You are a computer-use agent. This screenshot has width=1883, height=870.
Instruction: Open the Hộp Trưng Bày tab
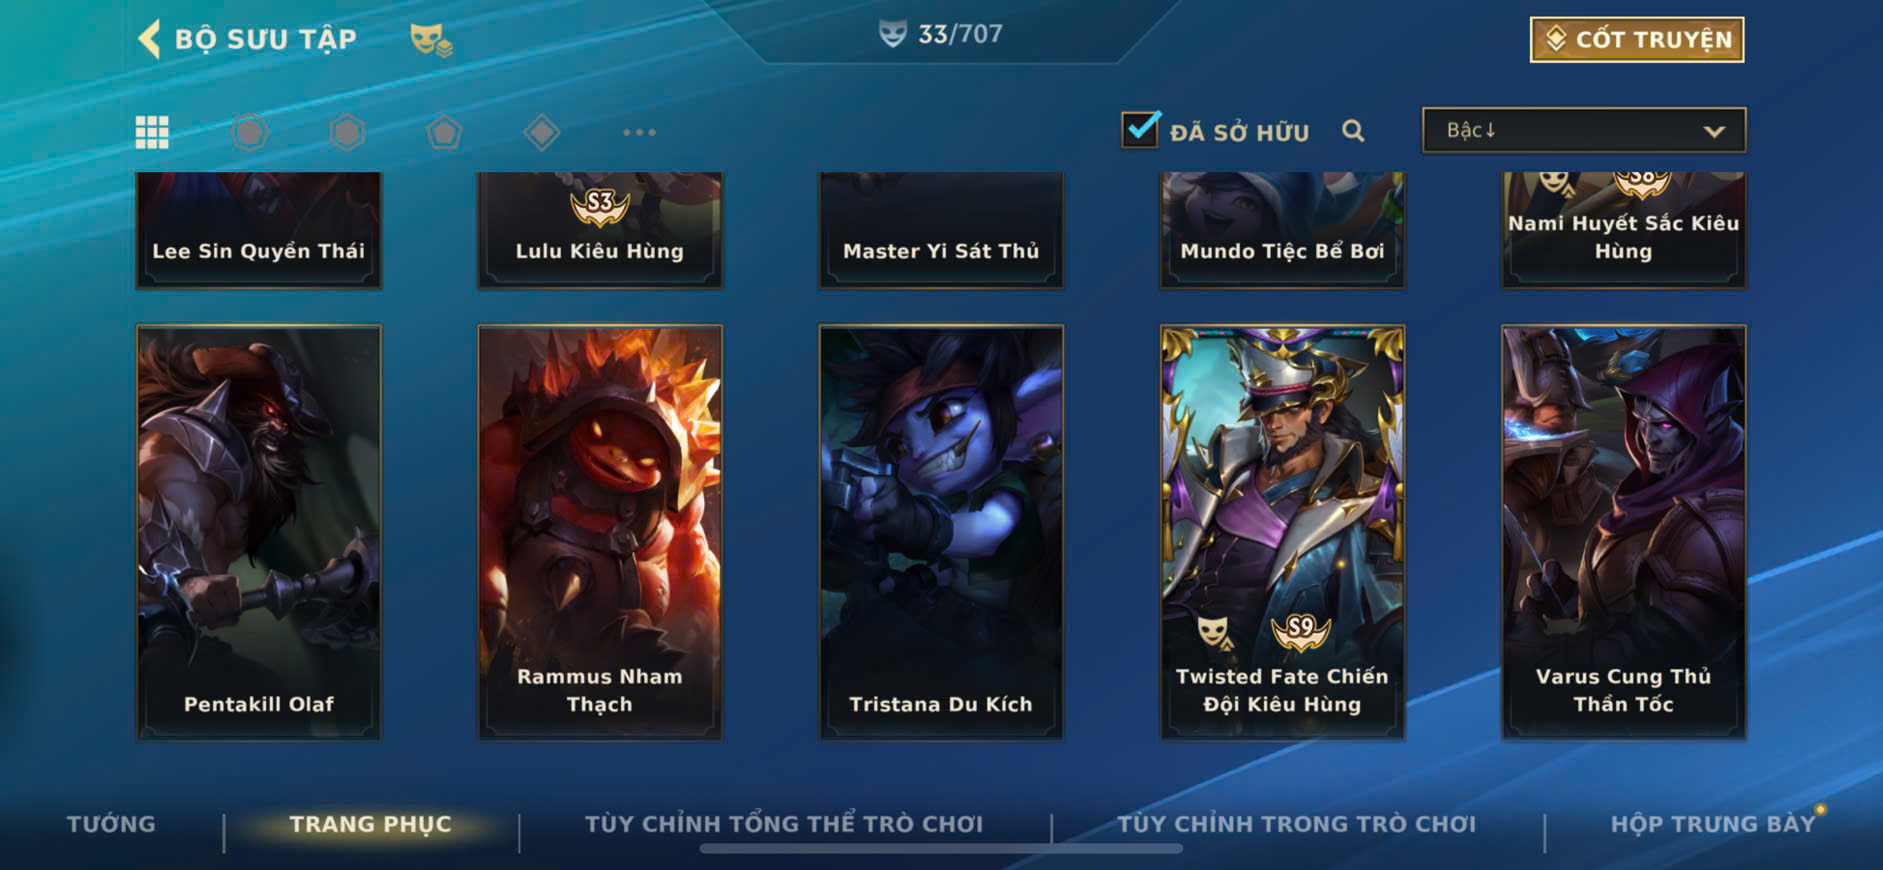coord(1712,824)
